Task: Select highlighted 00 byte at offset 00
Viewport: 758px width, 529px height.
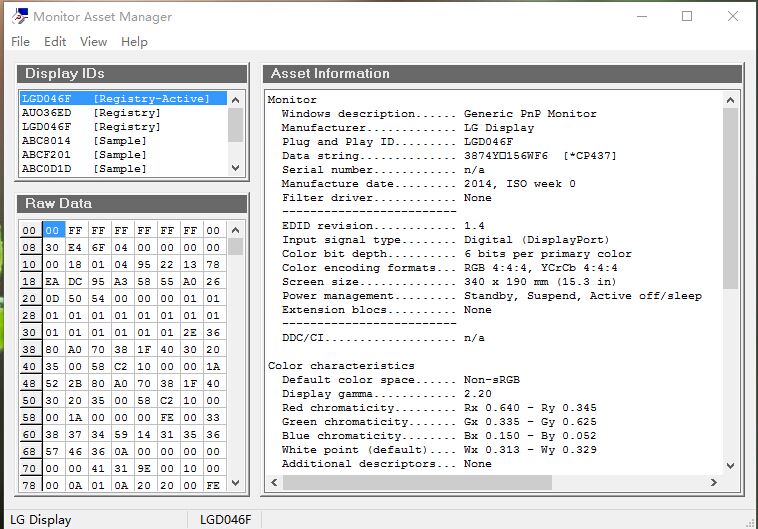Action: 52,231
